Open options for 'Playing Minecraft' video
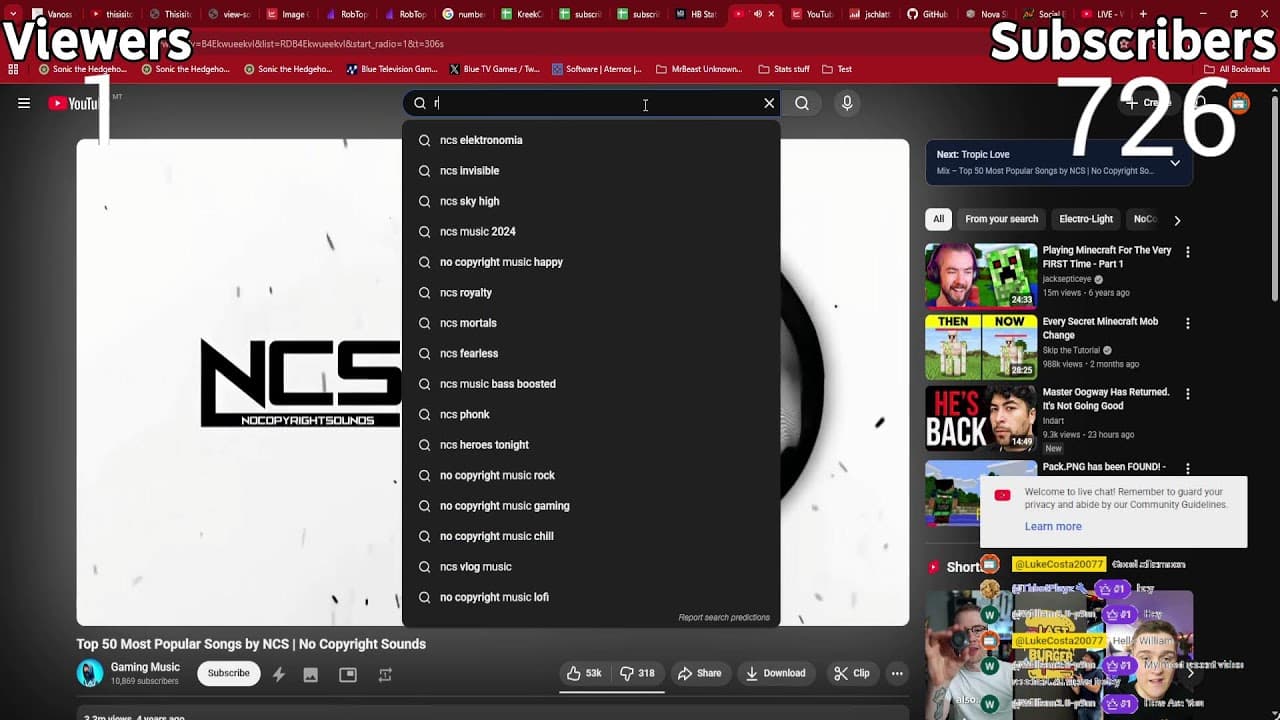1280x720 pixels. (x=1188, y=253)
